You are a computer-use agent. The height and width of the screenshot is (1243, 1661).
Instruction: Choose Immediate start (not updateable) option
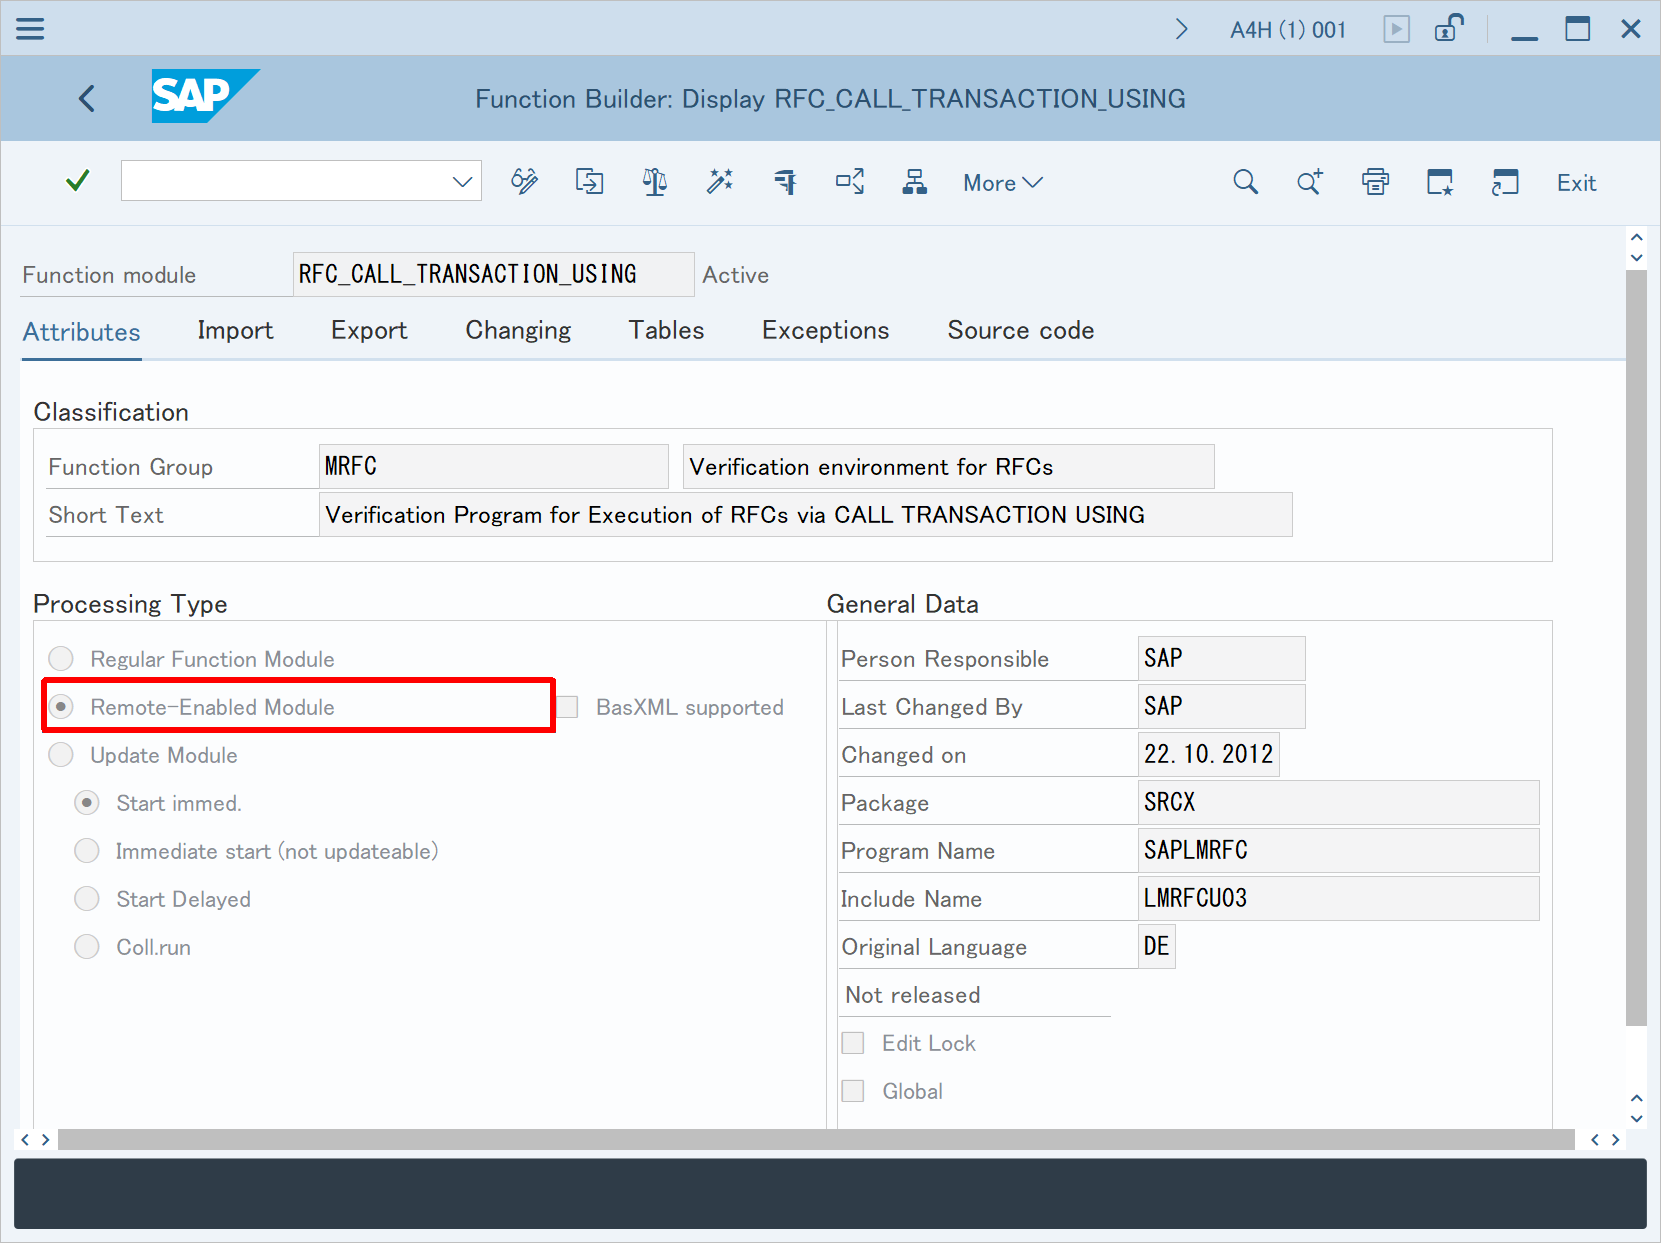pos(87,850)
